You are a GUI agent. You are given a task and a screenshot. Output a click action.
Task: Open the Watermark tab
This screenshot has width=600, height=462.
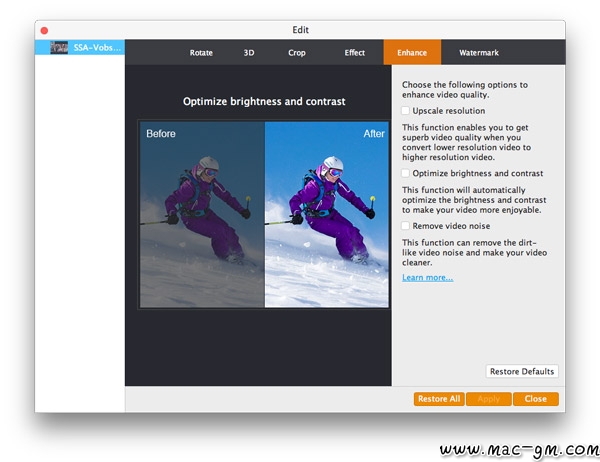[x=479, y=52]
